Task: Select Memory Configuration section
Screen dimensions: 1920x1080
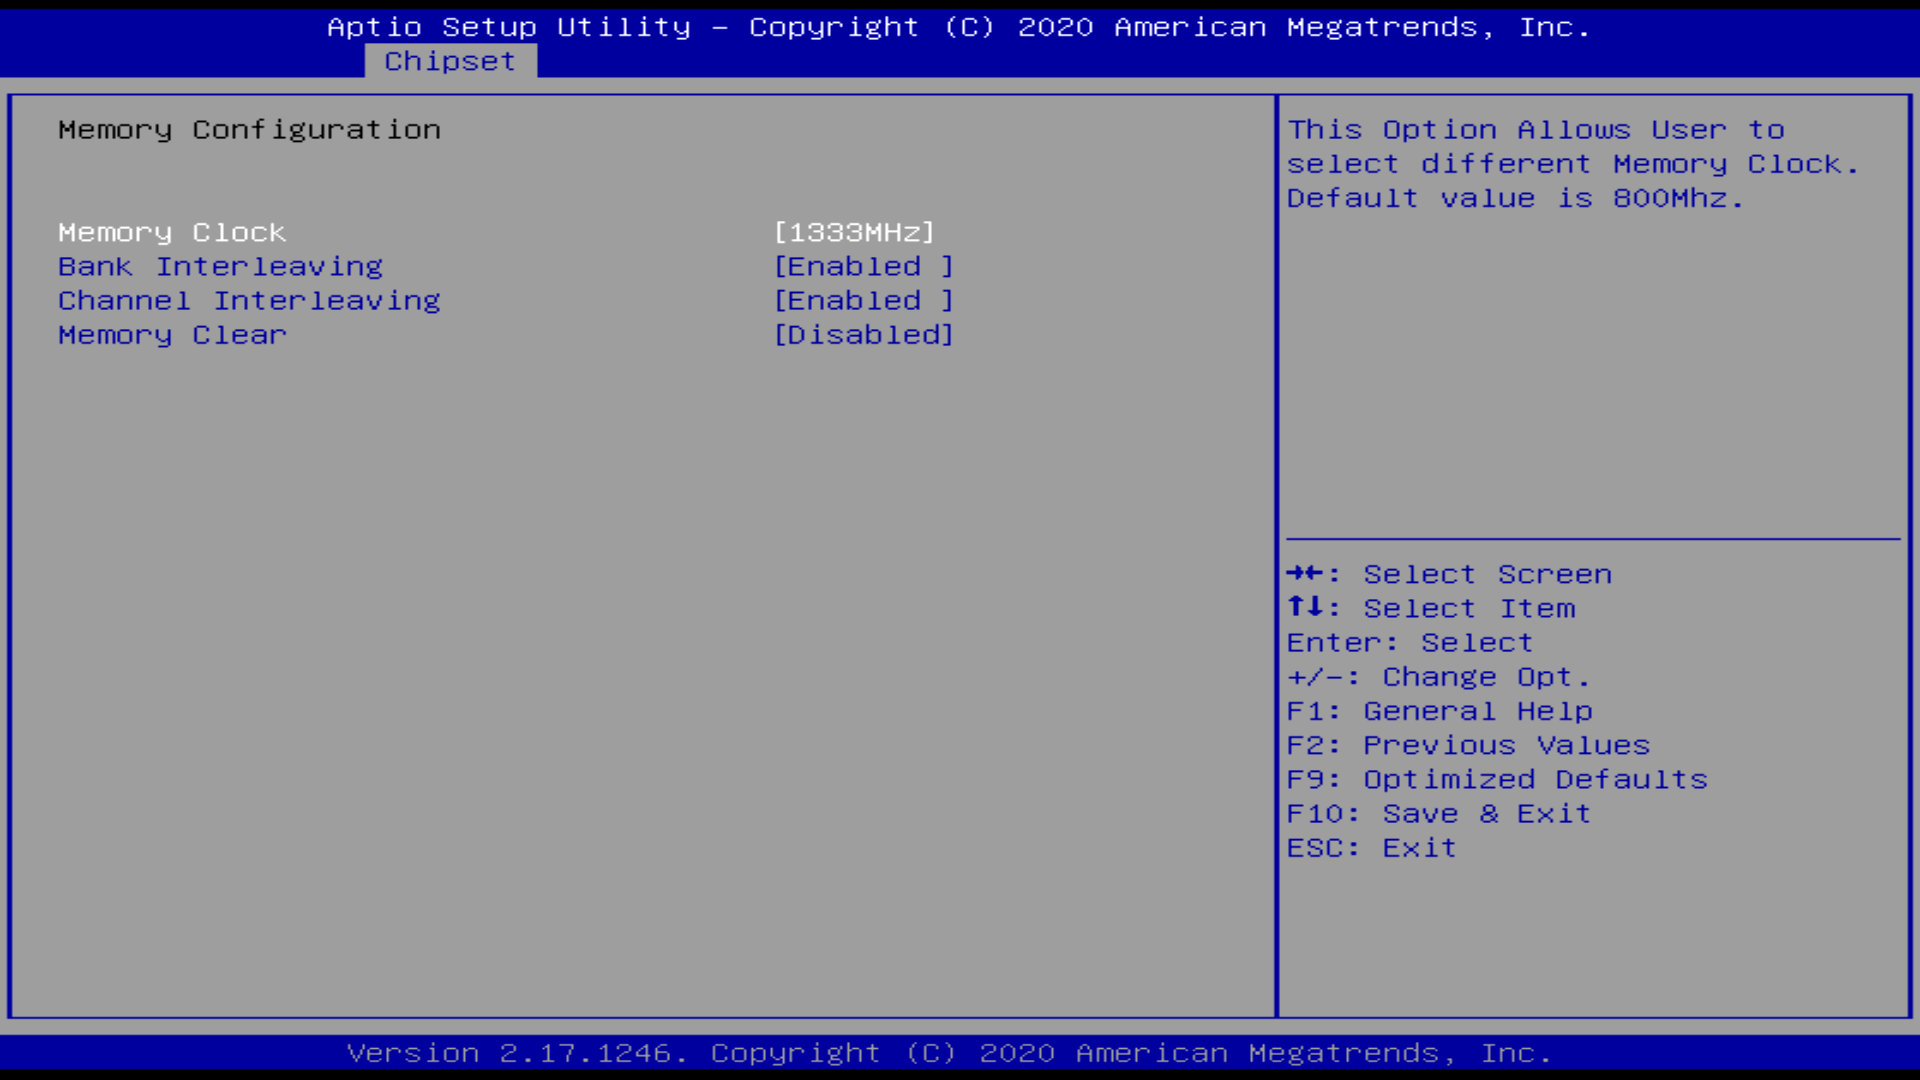Action: click(249, 129)
